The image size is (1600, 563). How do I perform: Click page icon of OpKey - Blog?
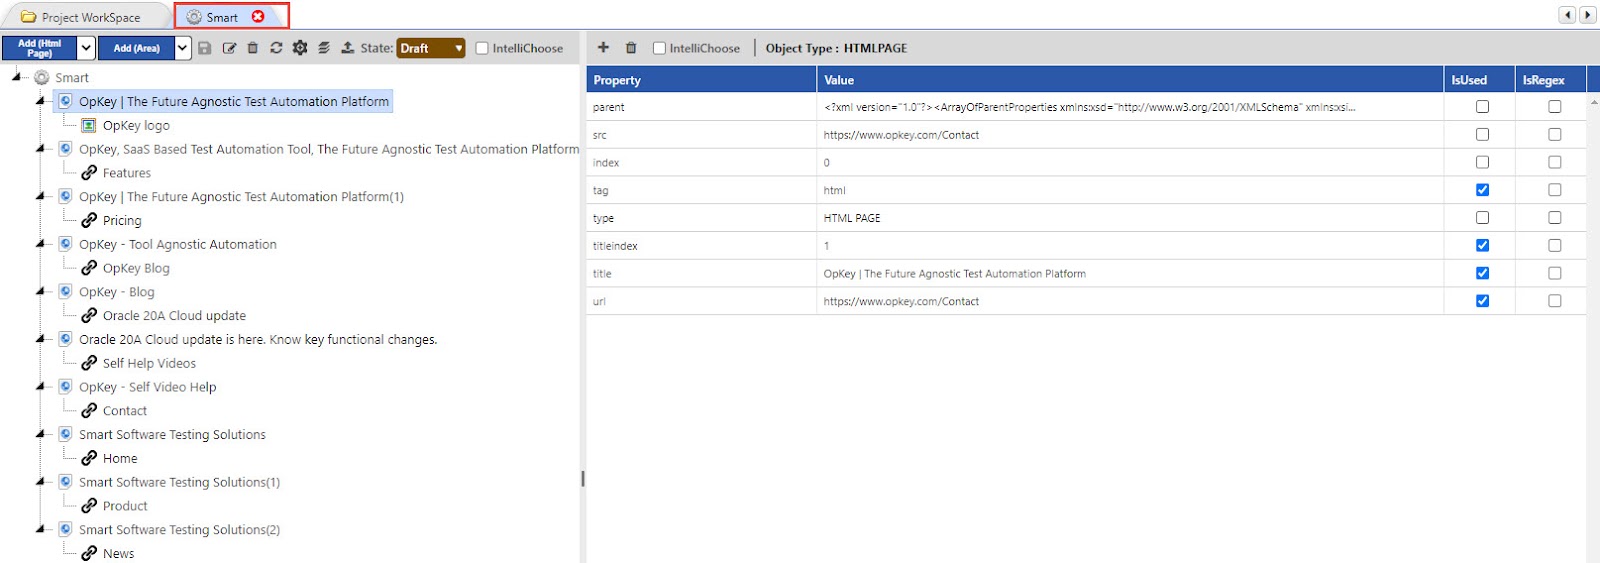pyautogui.click(x=65, y=292)
